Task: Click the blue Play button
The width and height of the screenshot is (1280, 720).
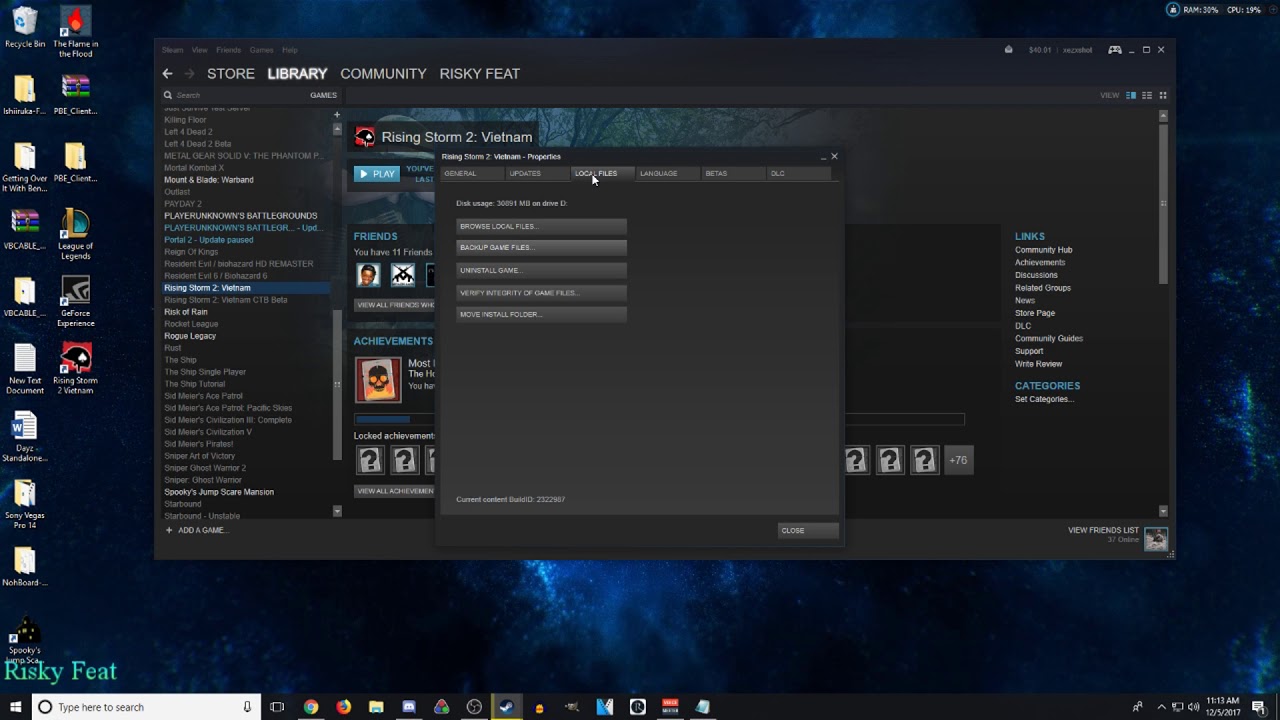Action: (376, 174)
